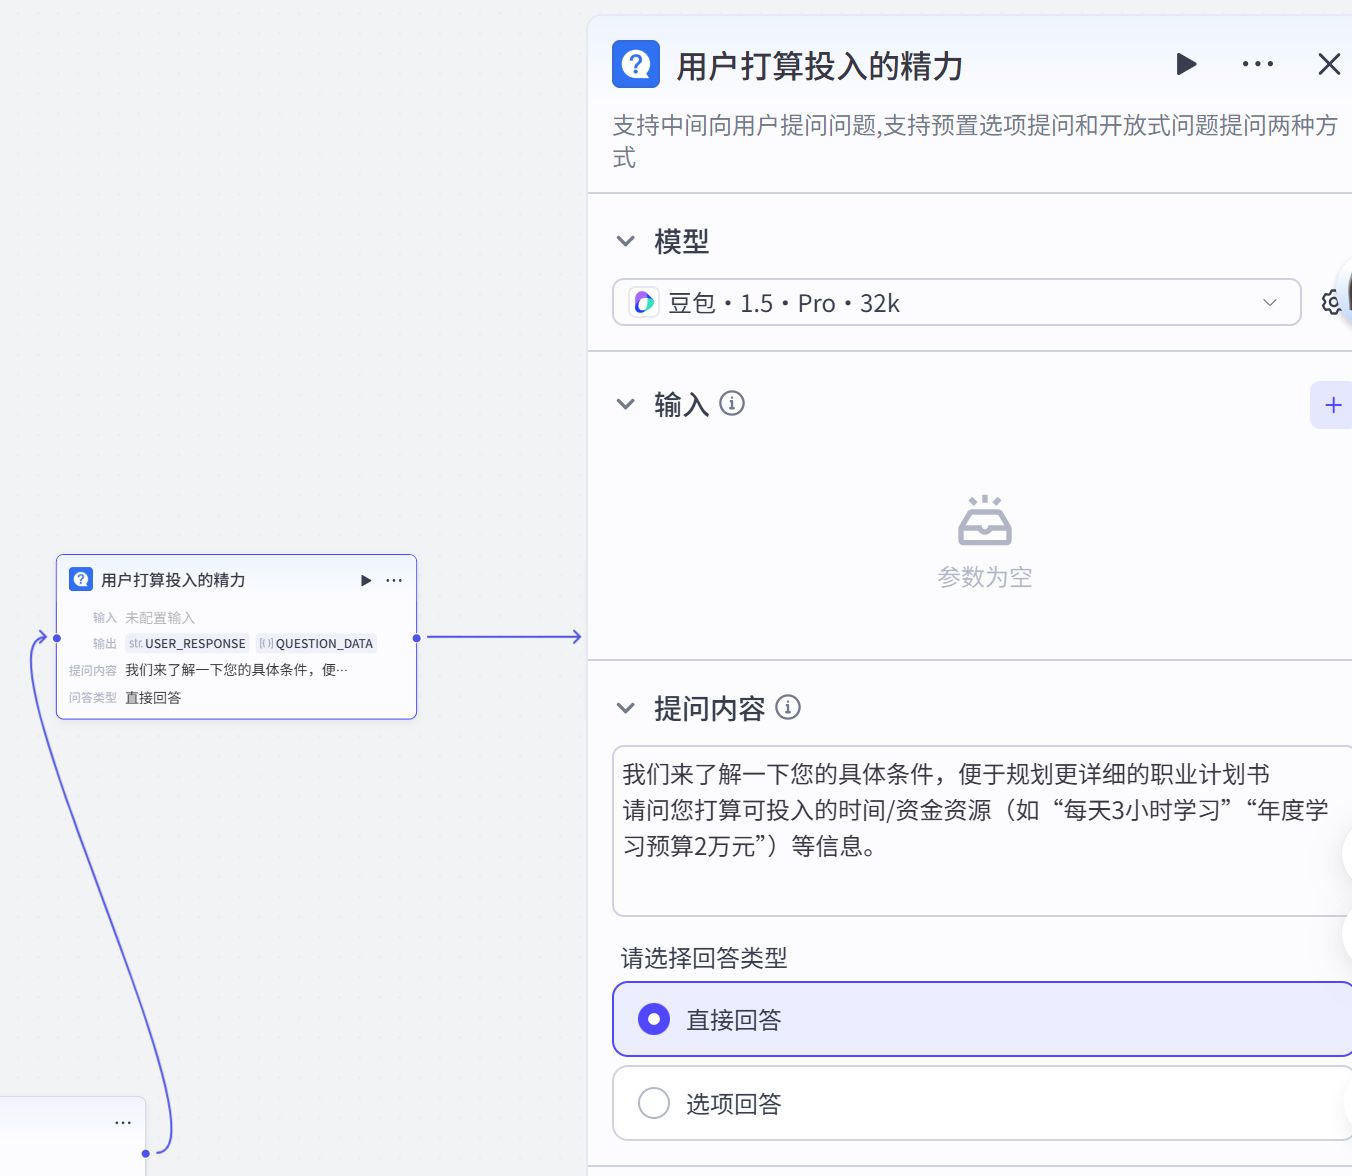Select the 直接回答 answer type

click(x=653, y=1019)
